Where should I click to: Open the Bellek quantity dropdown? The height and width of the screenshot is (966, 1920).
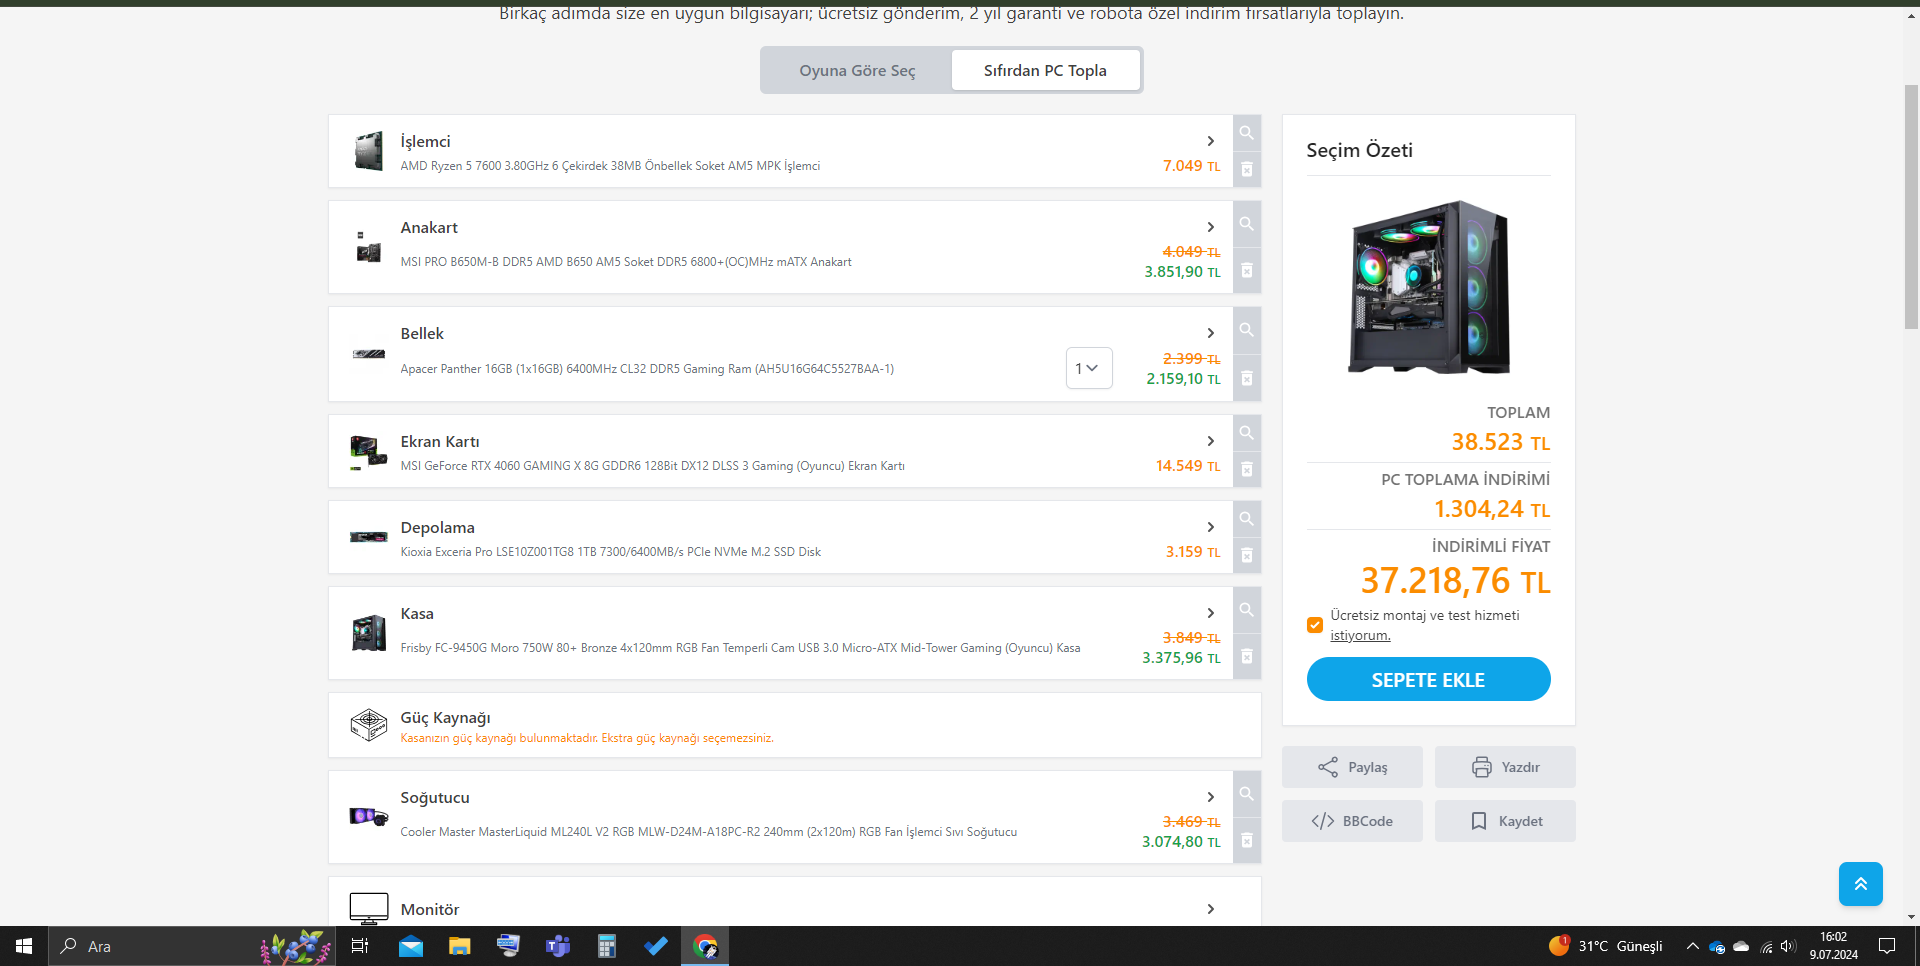(1089, 368)
